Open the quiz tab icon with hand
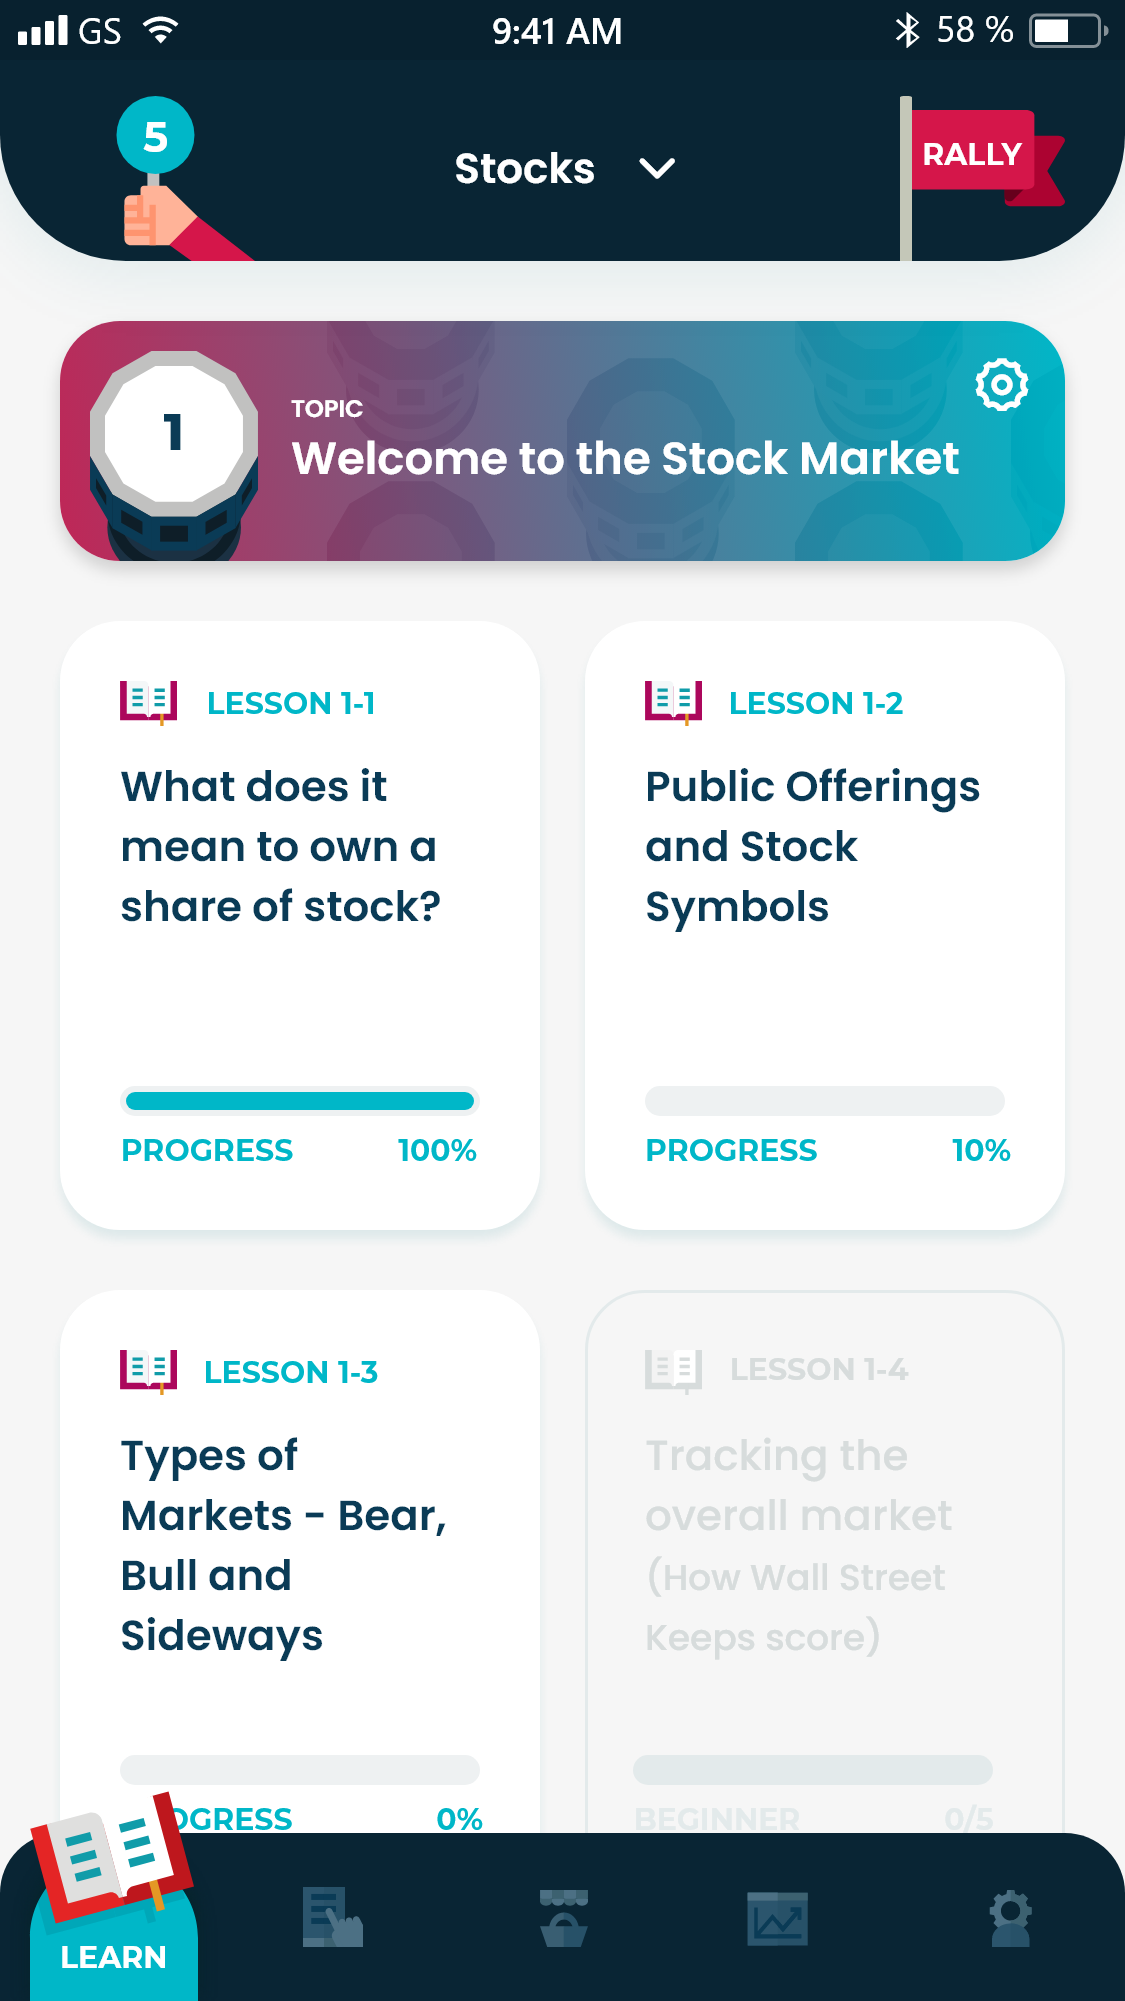Image resolution: width=1125 pixels, height=2001 pixels. click(x=333, y=1917)
